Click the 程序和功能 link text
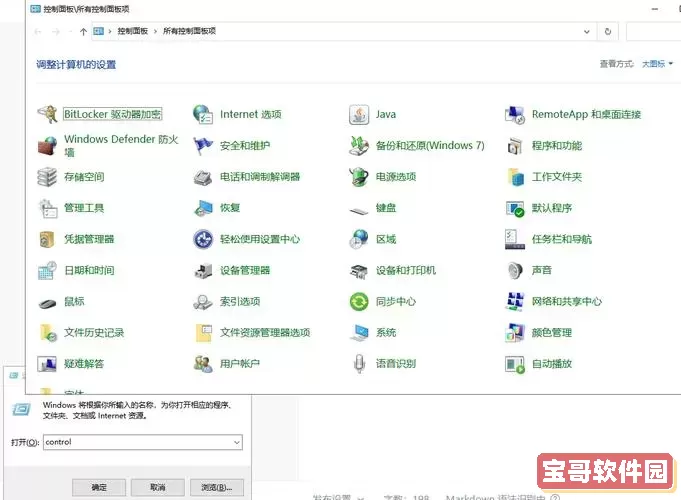Image resolution: width=681 pixels, height=500 pixels. [557, 146]
